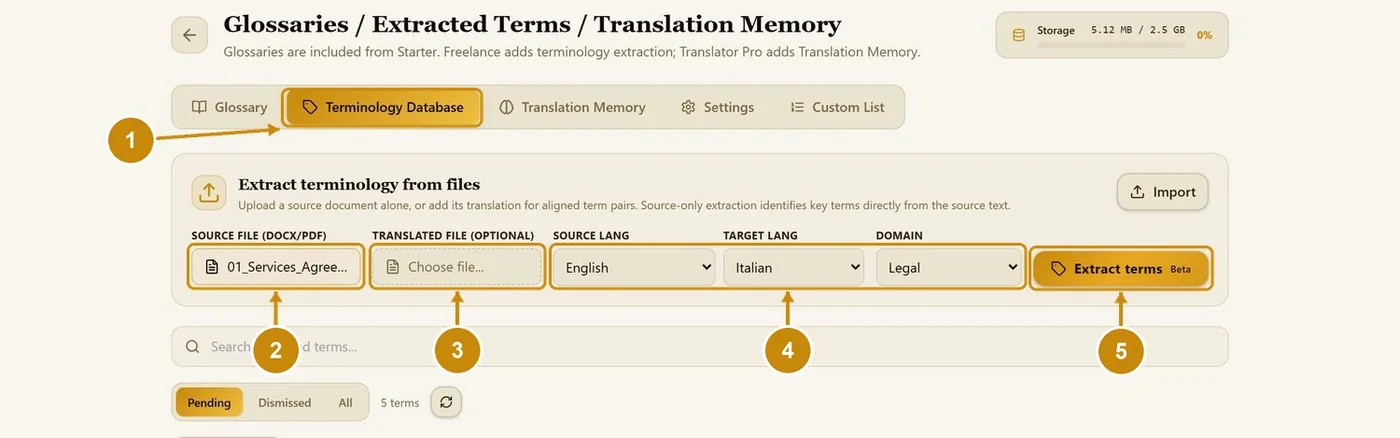This screenshot has width=1400, height=438.
Task: Show All extracted terms filter
Action: 345,402
